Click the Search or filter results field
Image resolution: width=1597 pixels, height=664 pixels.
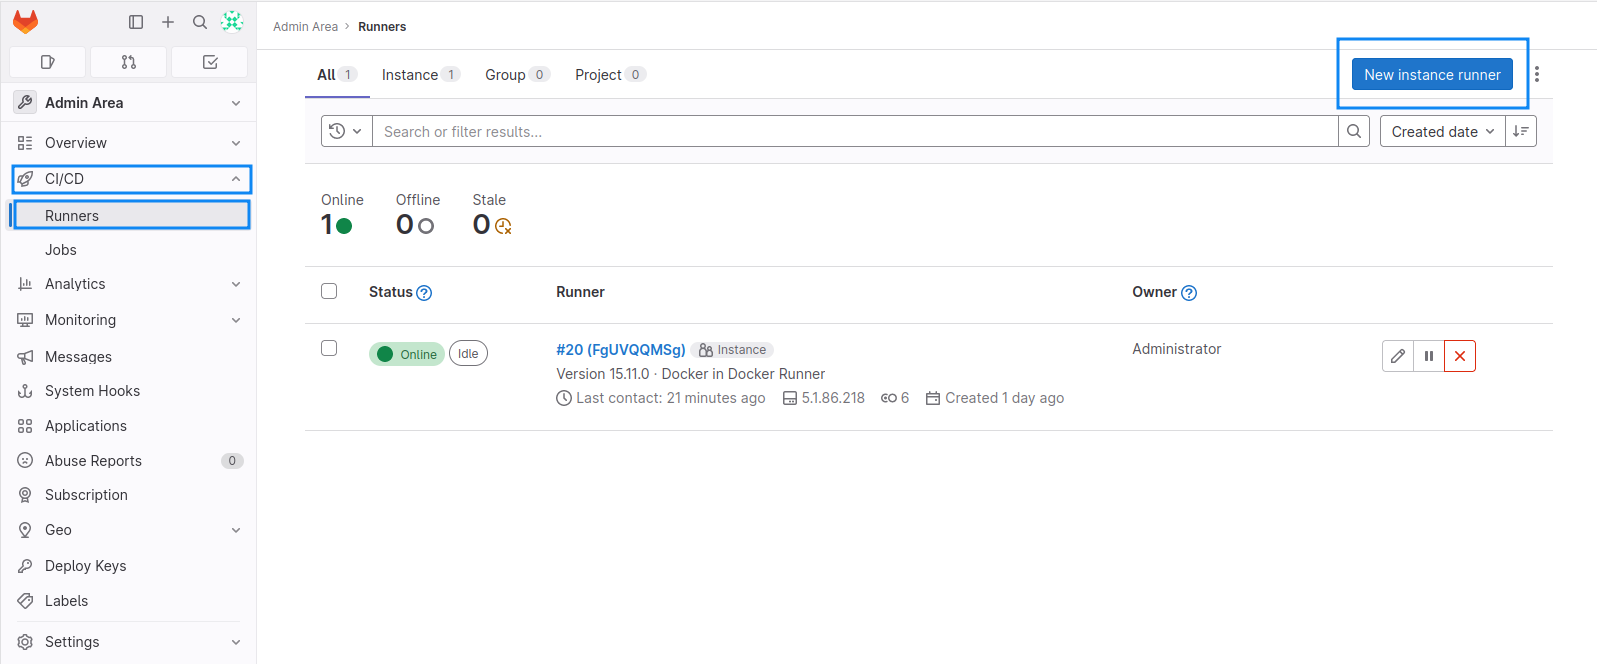tap(855, 131)
